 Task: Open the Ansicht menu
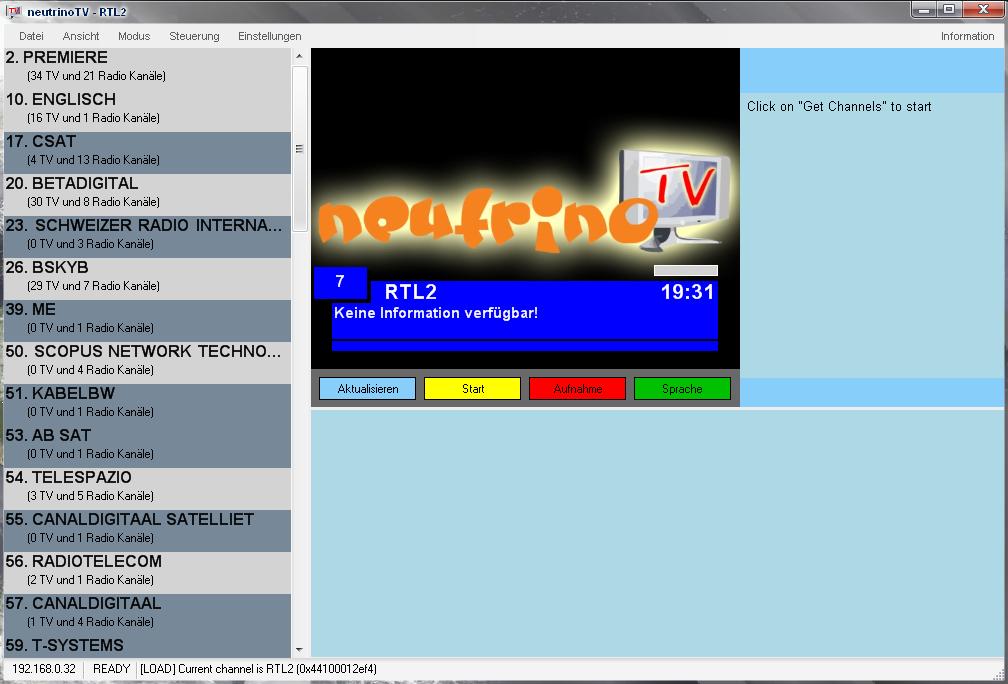click(81, 36)
